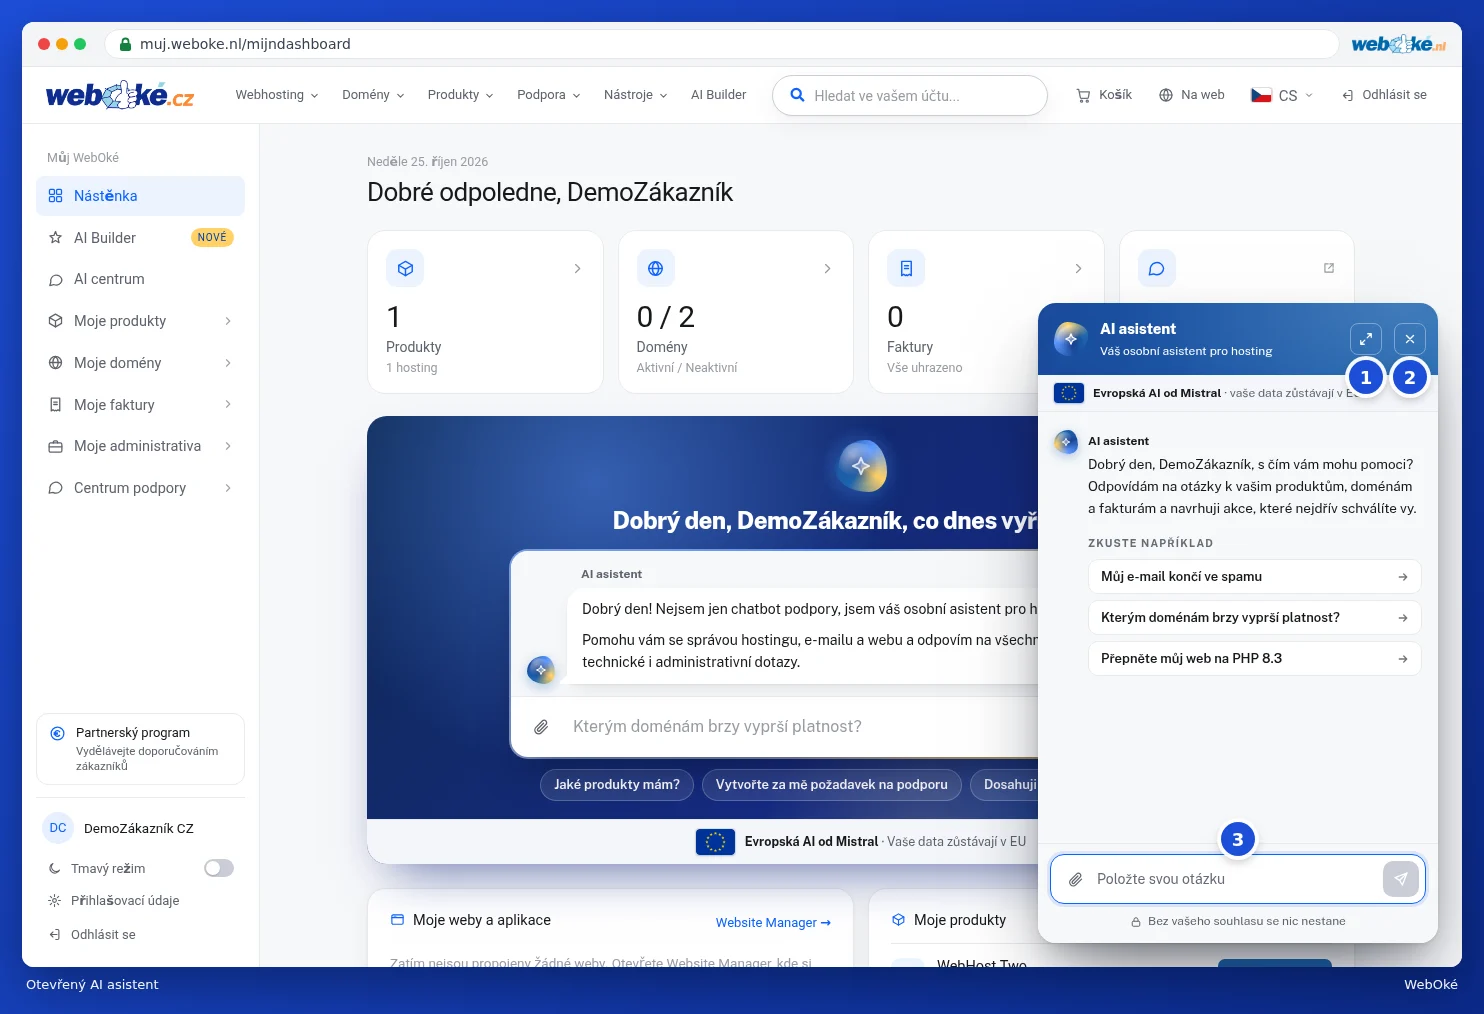The image size is (1484, 1014).
Task: Click the Website Manager link
Action: click(773, 922)
